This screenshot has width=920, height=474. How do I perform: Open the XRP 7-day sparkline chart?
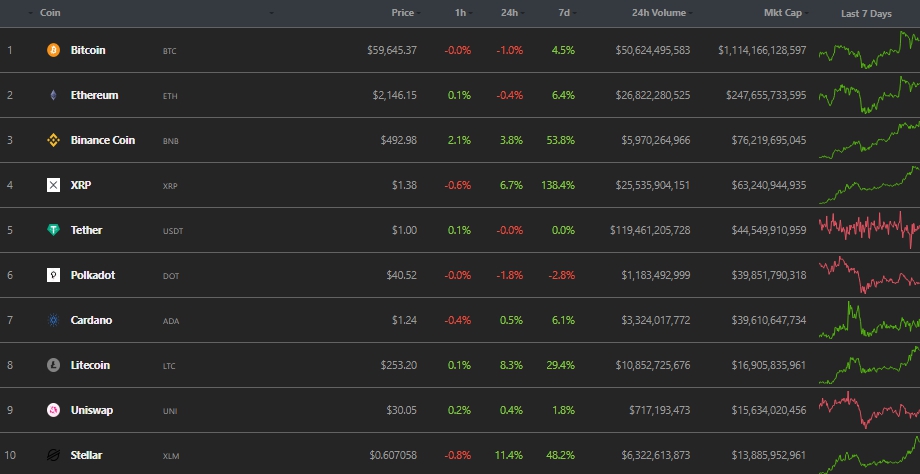tap(868, 185)
